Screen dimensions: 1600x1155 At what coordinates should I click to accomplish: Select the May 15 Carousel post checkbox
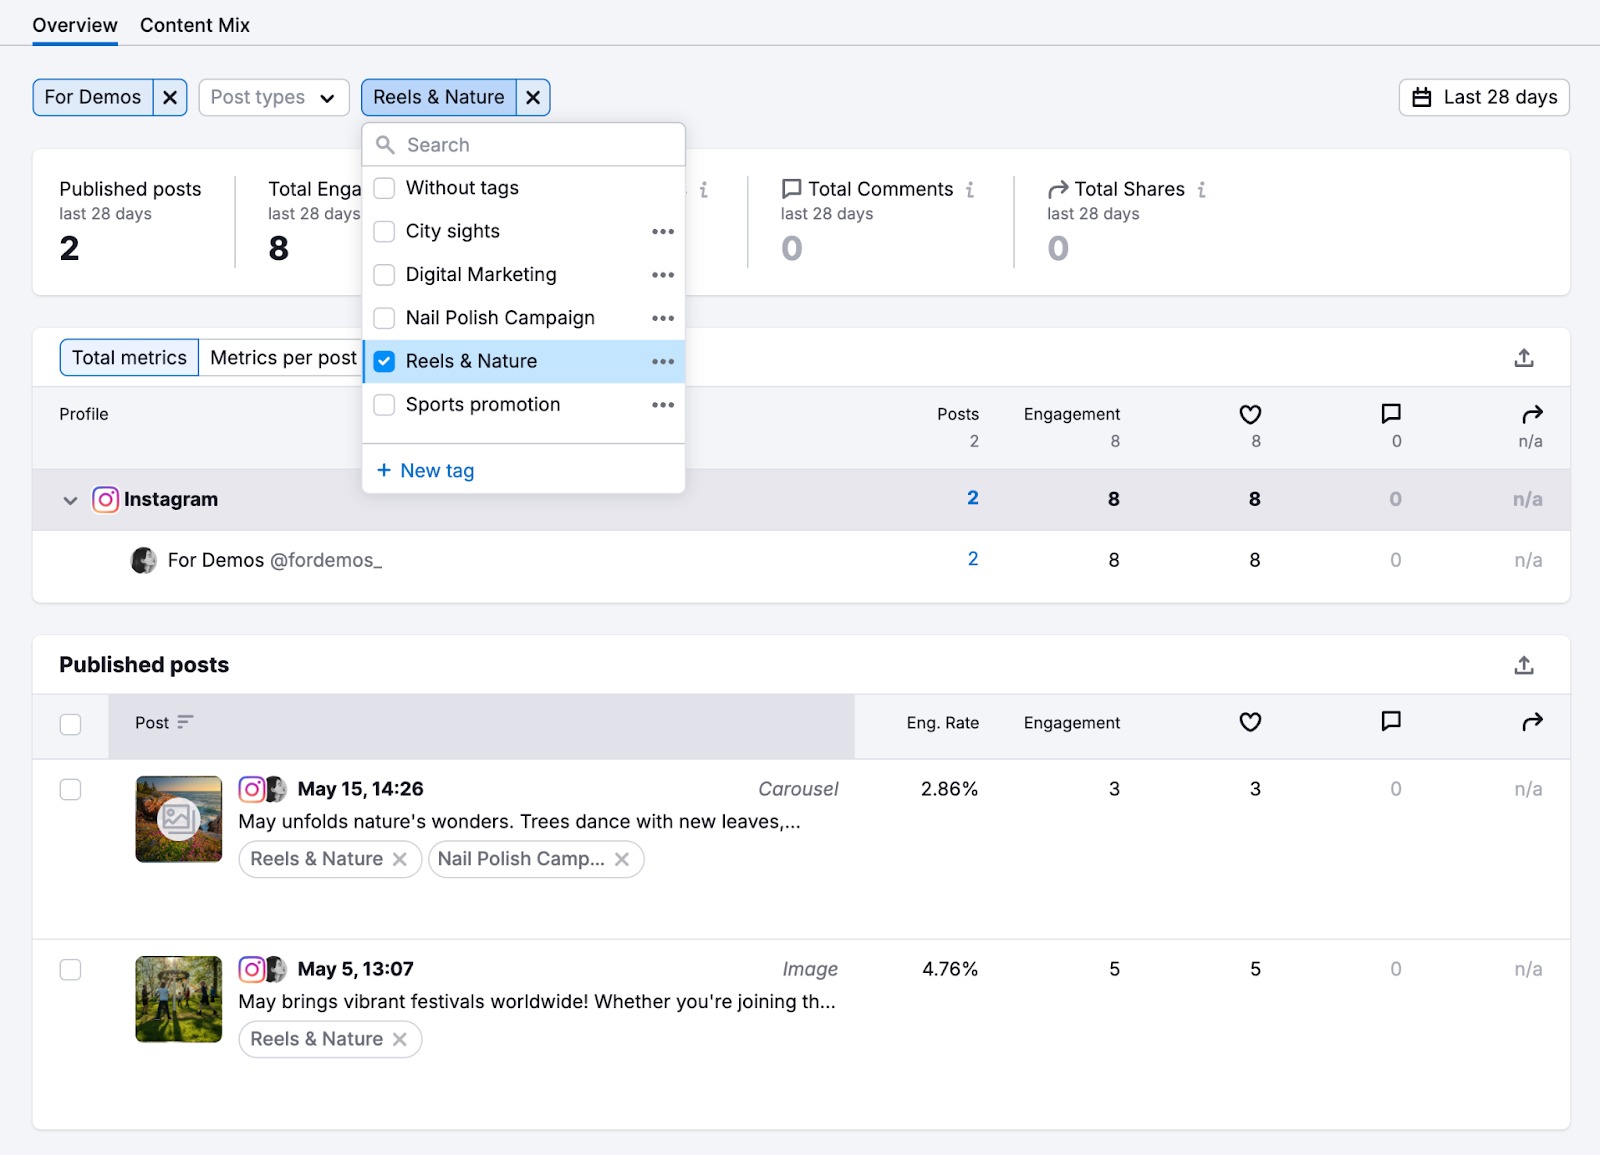tap(70, 789)
